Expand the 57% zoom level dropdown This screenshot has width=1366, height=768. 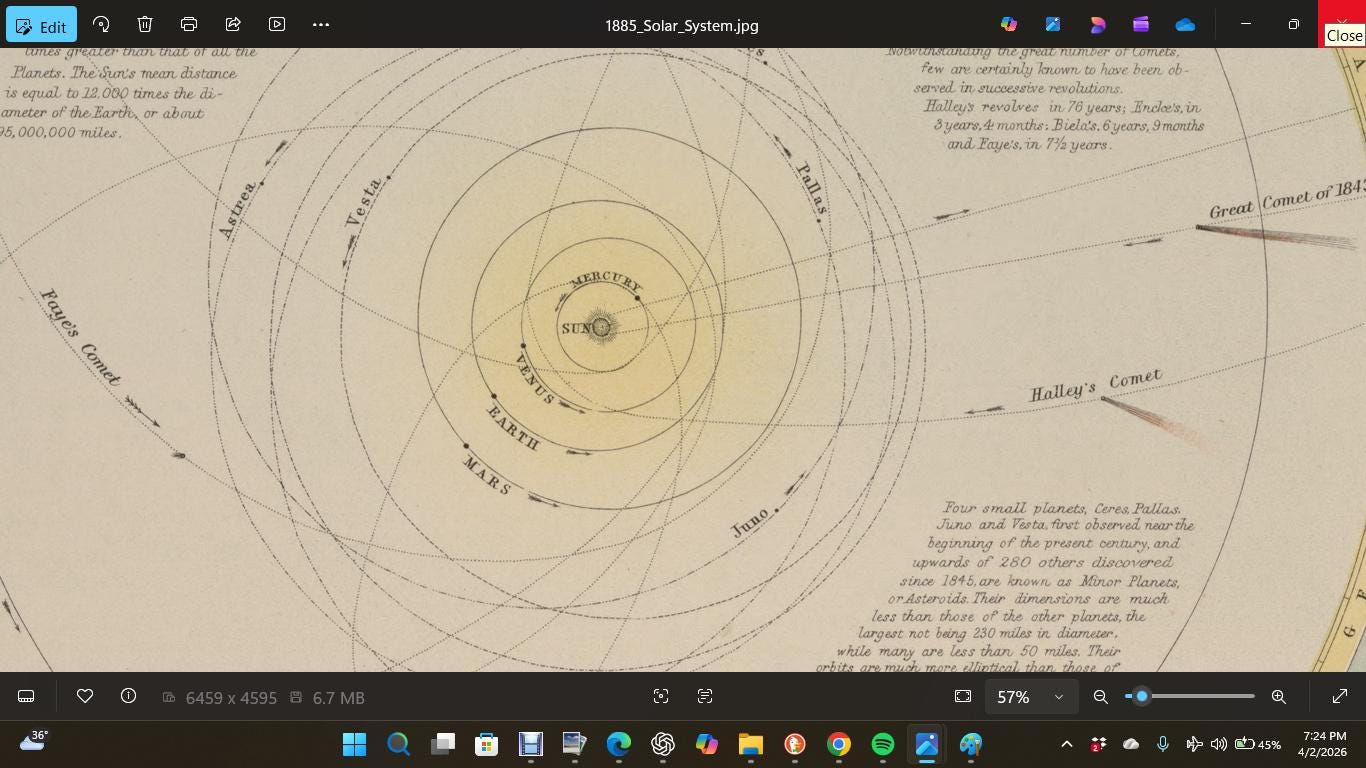tap(1030, 697)
